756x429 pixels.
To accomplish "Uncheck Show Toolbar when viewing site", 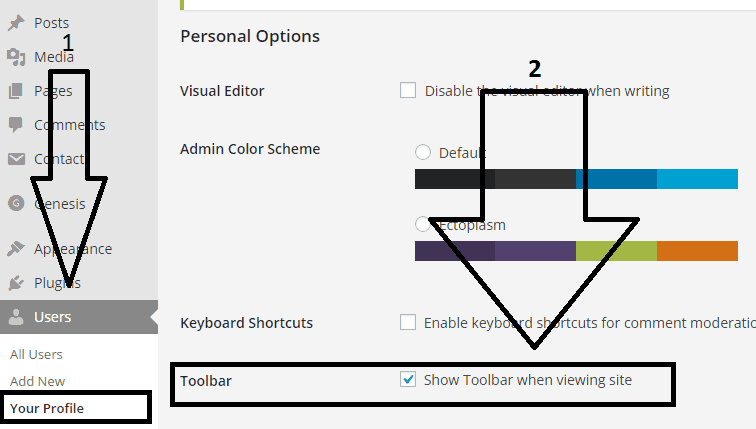I will tap(408, 380).
